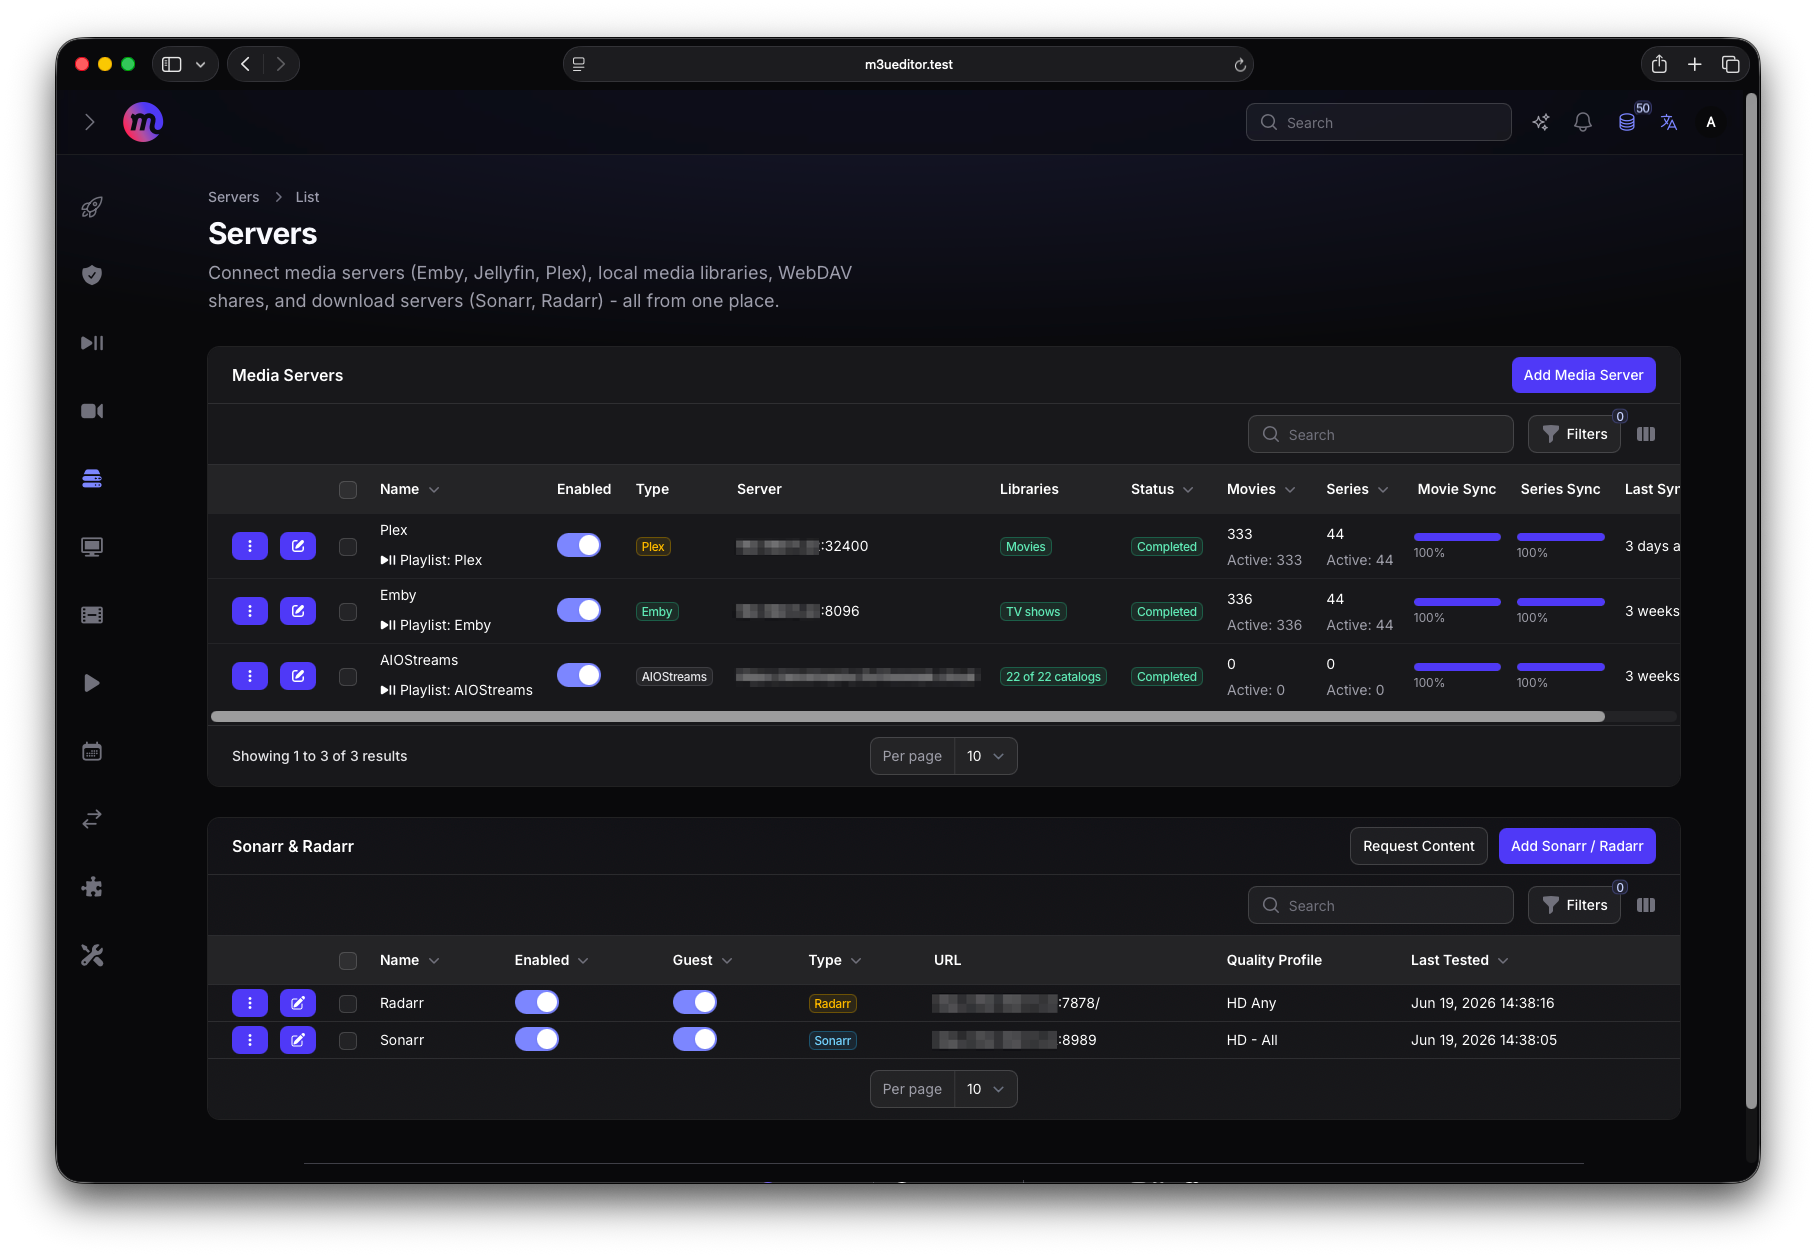Toggle Radarr enabled switch
This screenshot has height=1257, width=1816.
pyautogui.click(x=537, y=1002)
